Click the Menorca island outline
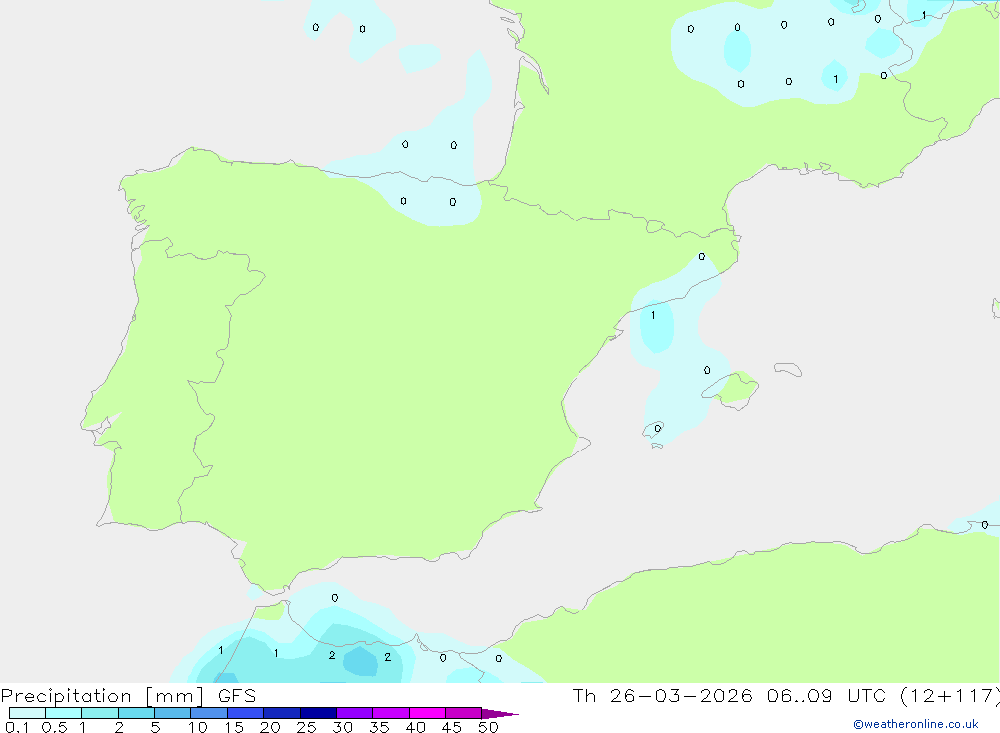Screen dimensions: 1000x733 (788, 369)
